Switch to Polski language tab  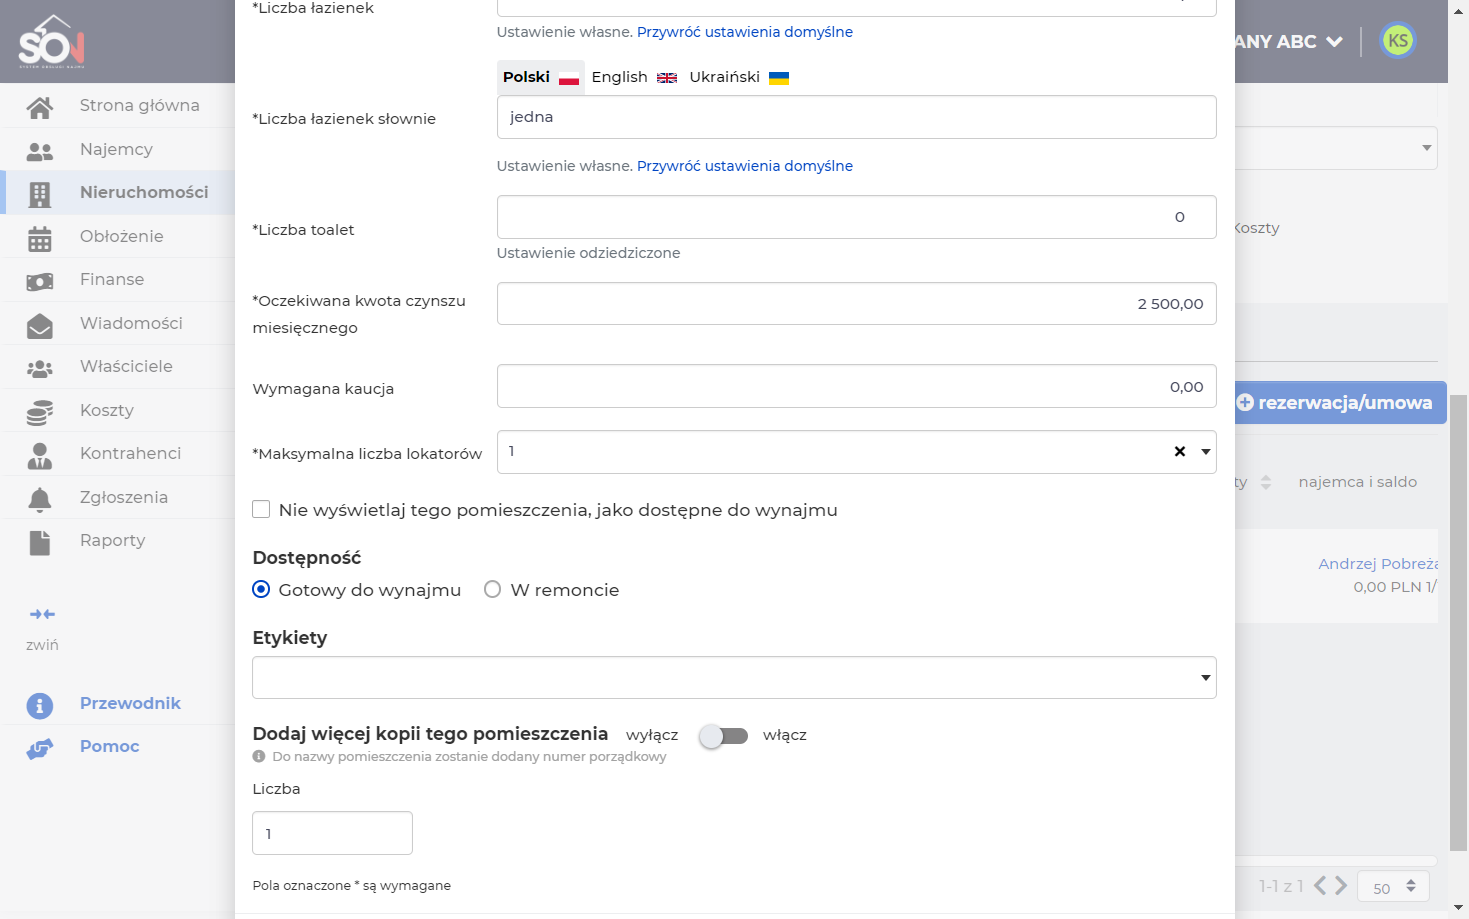(x=541, y=77)
